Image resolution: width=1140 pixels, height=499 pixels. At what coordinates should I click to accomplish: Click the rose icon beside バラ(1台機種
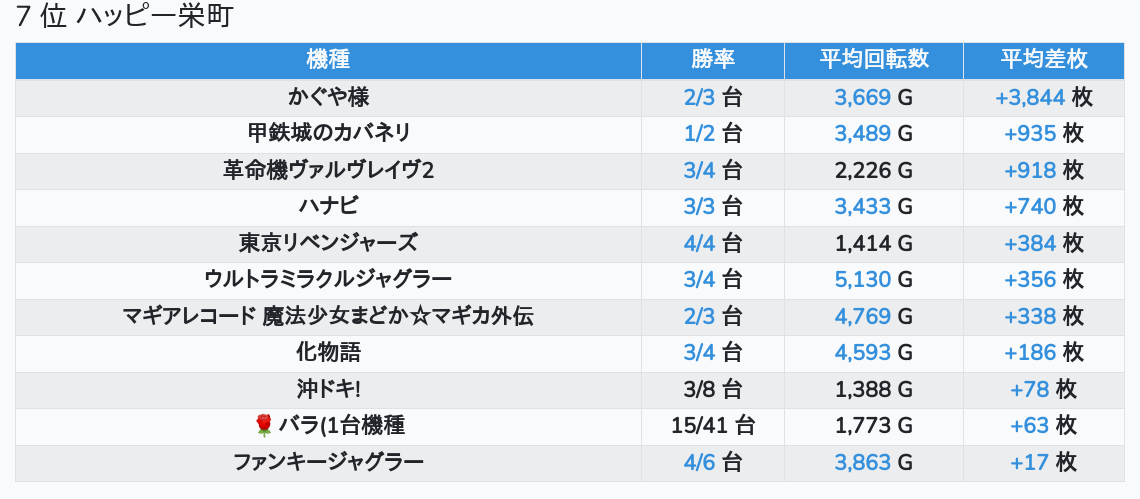[x=264, y=426]
